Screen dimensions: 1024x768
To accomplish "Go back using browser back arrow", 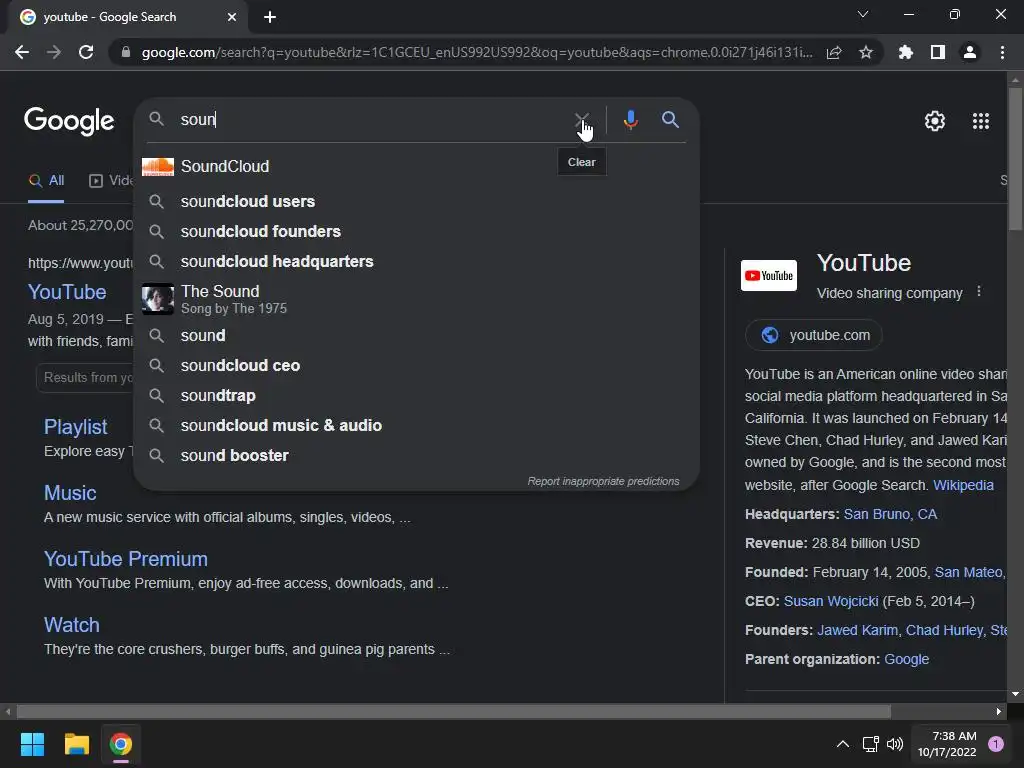I will click(22, 52).
